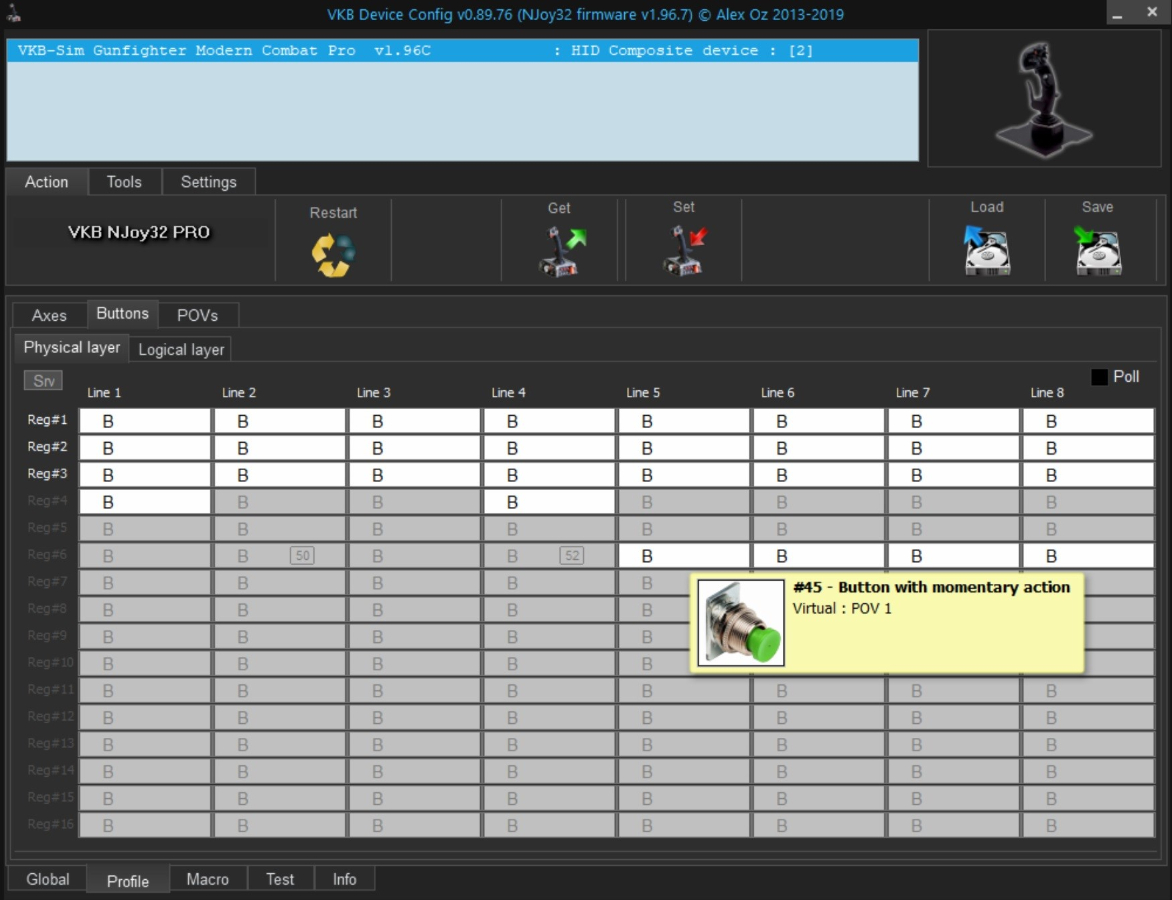Click the number 50 badge in Reg#6

[302, 555]
